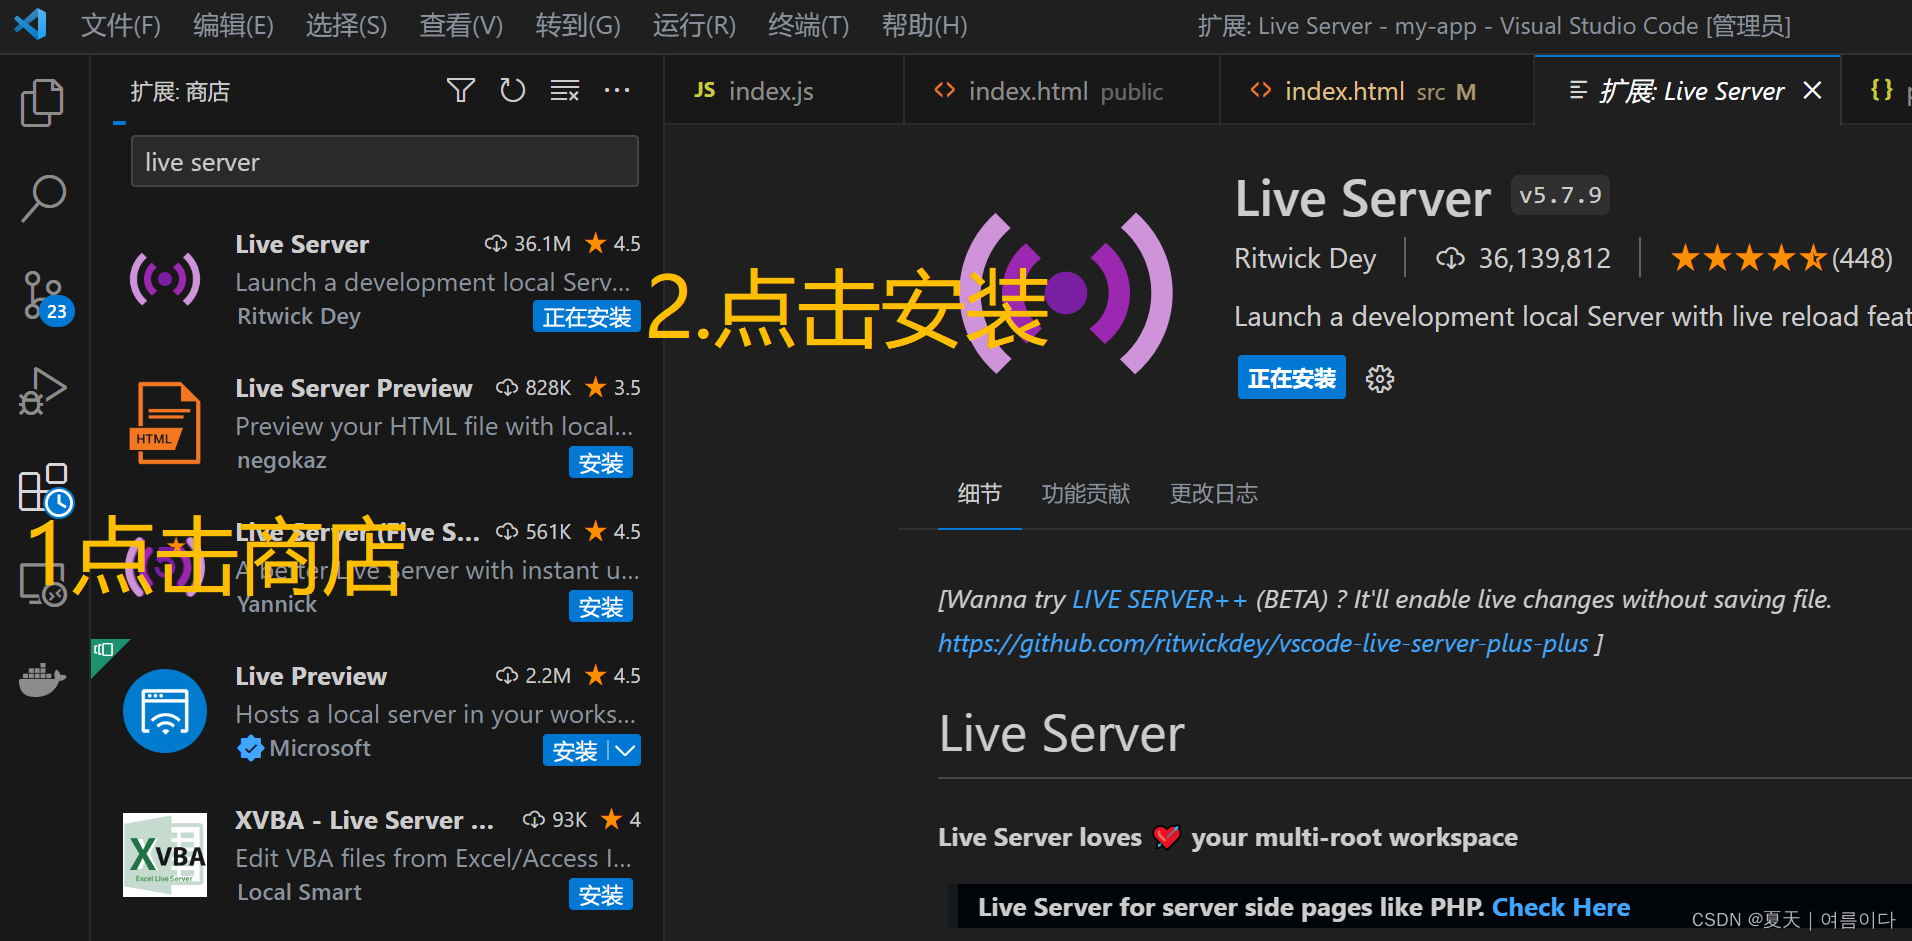1912x941 pixels.
Task: Clear extension search results
Action: [565, 91]
